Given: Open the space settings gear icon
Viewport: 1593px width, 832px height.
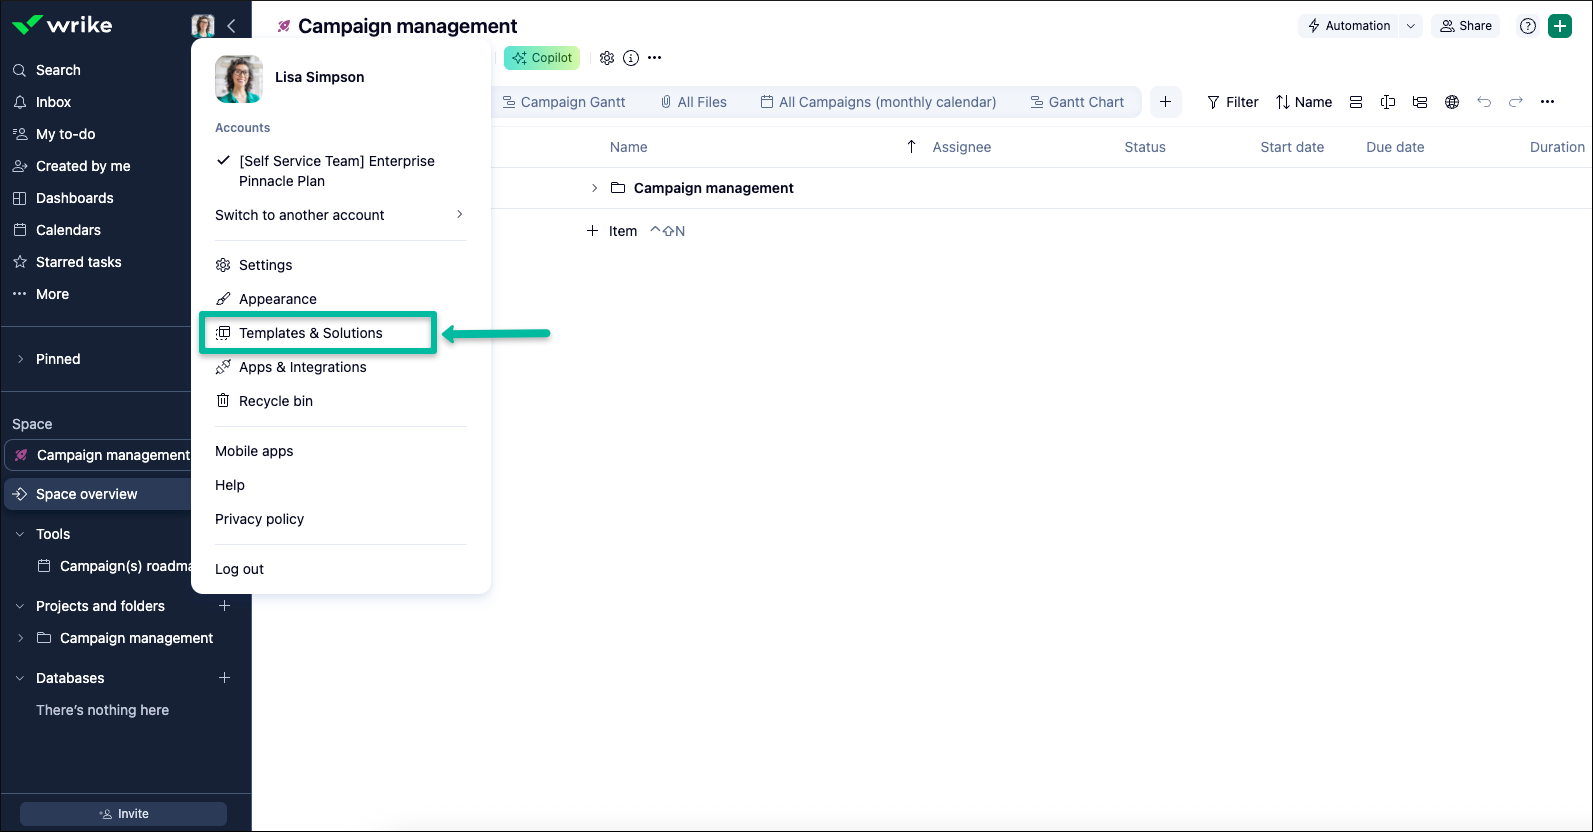Looking at the screenshot, I should click(607, 58).
